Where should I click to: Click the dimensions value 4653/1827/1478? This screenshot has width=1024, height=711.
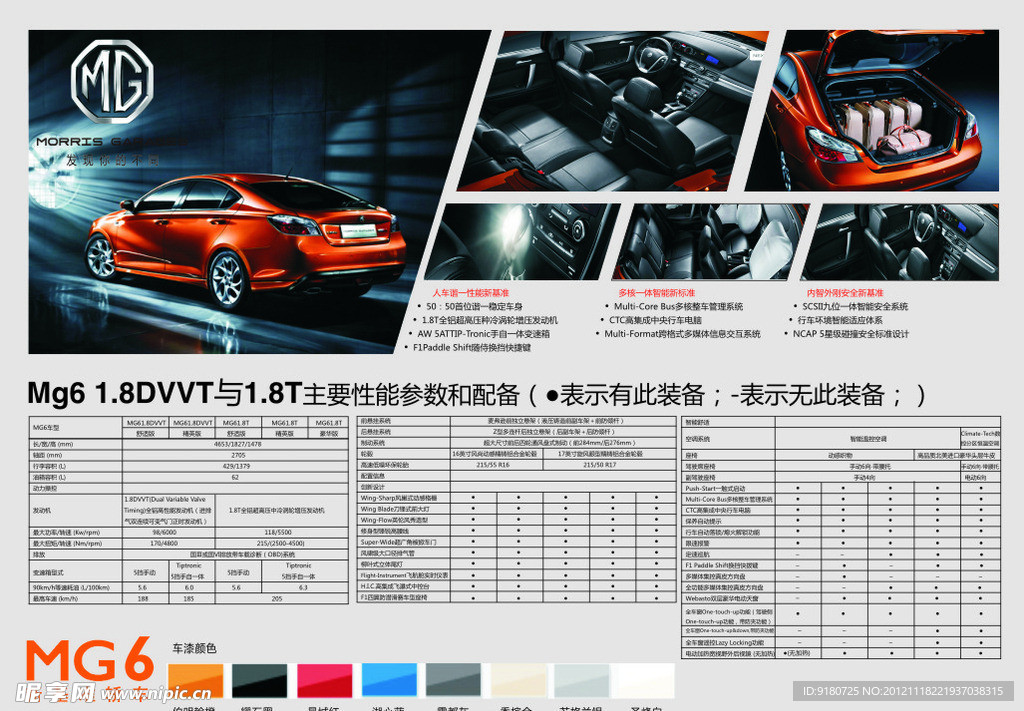(237, 444)
